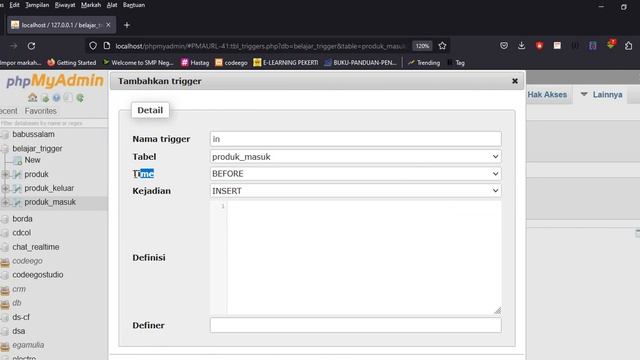Select the chat_realtime database
The width and height of the screenshot is (640, 360).
click(36, 247)
